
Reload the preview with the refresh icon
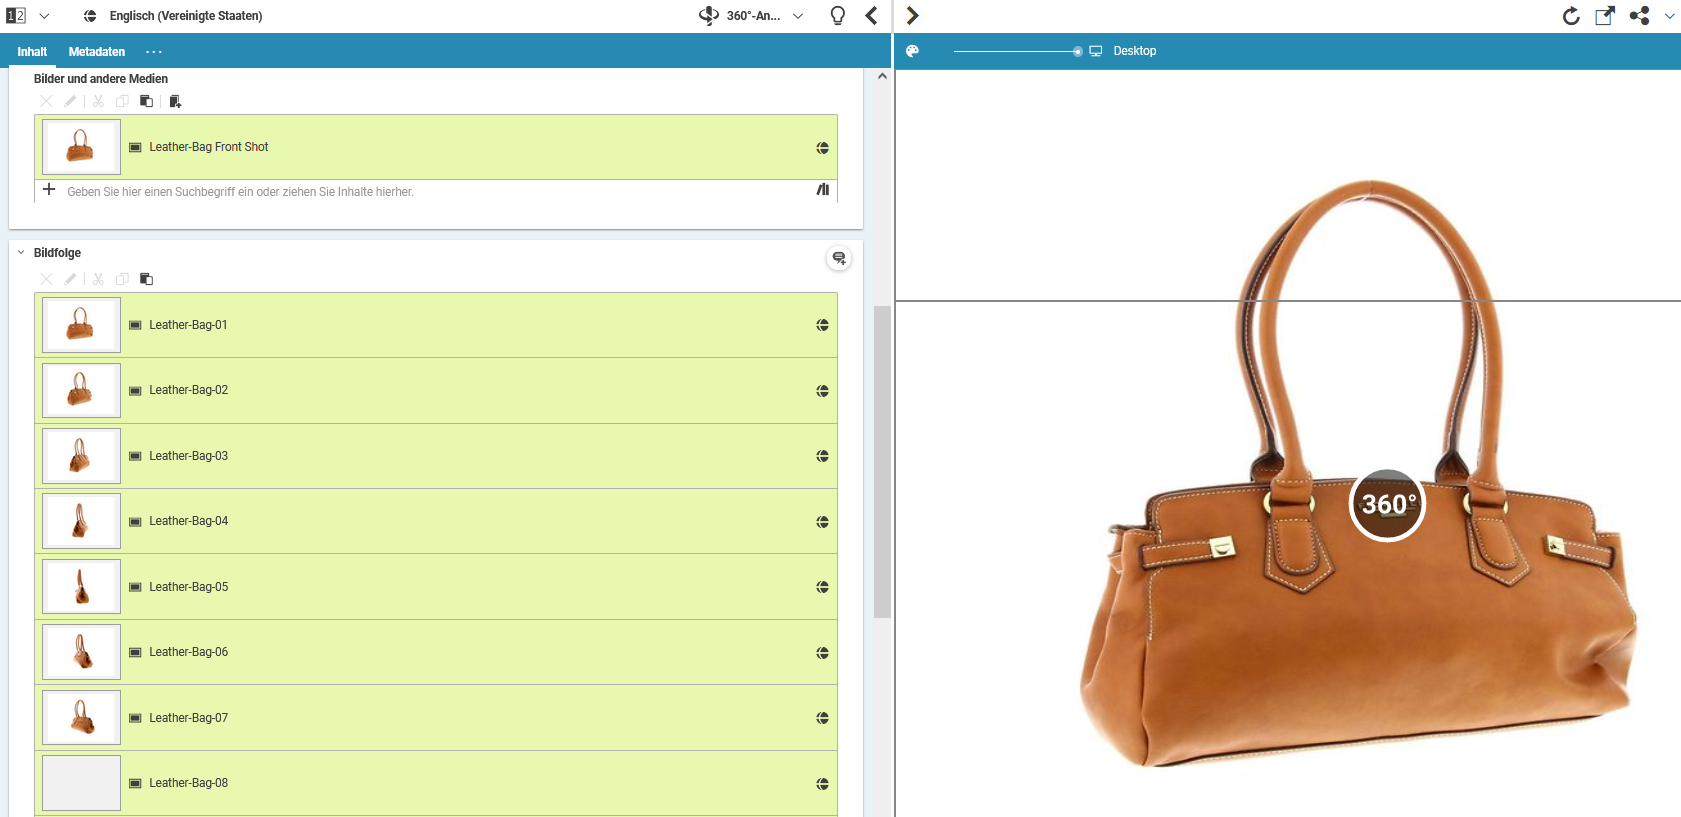pos(1571,16)
